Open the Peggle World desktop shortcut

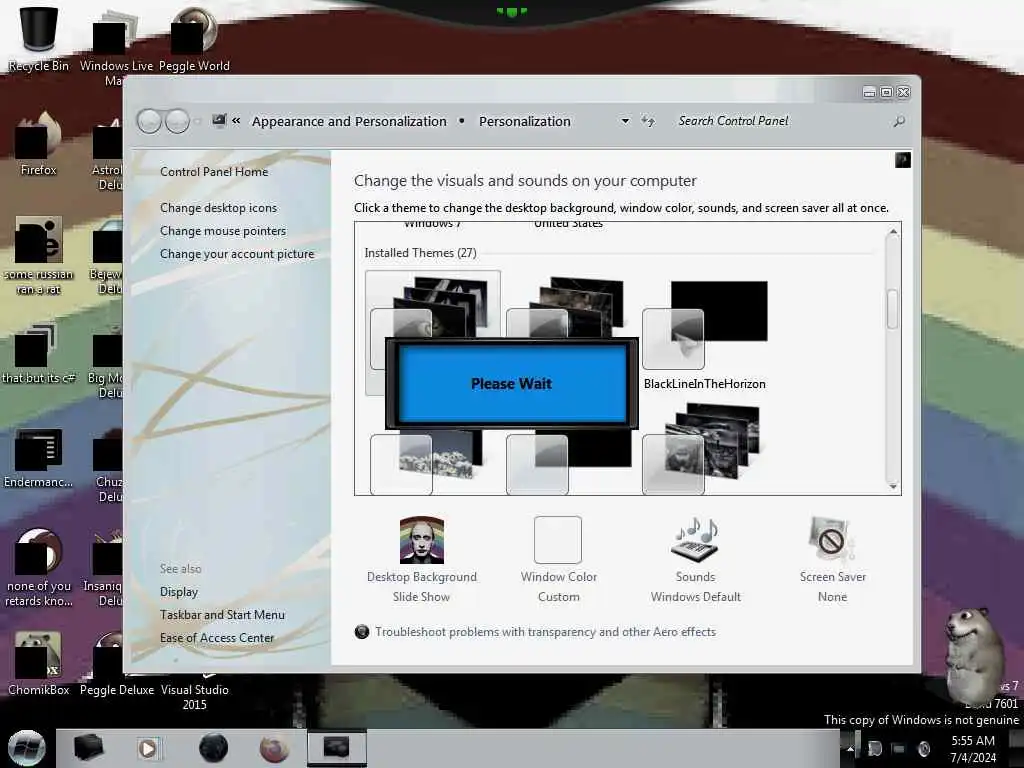coord(194,38)
